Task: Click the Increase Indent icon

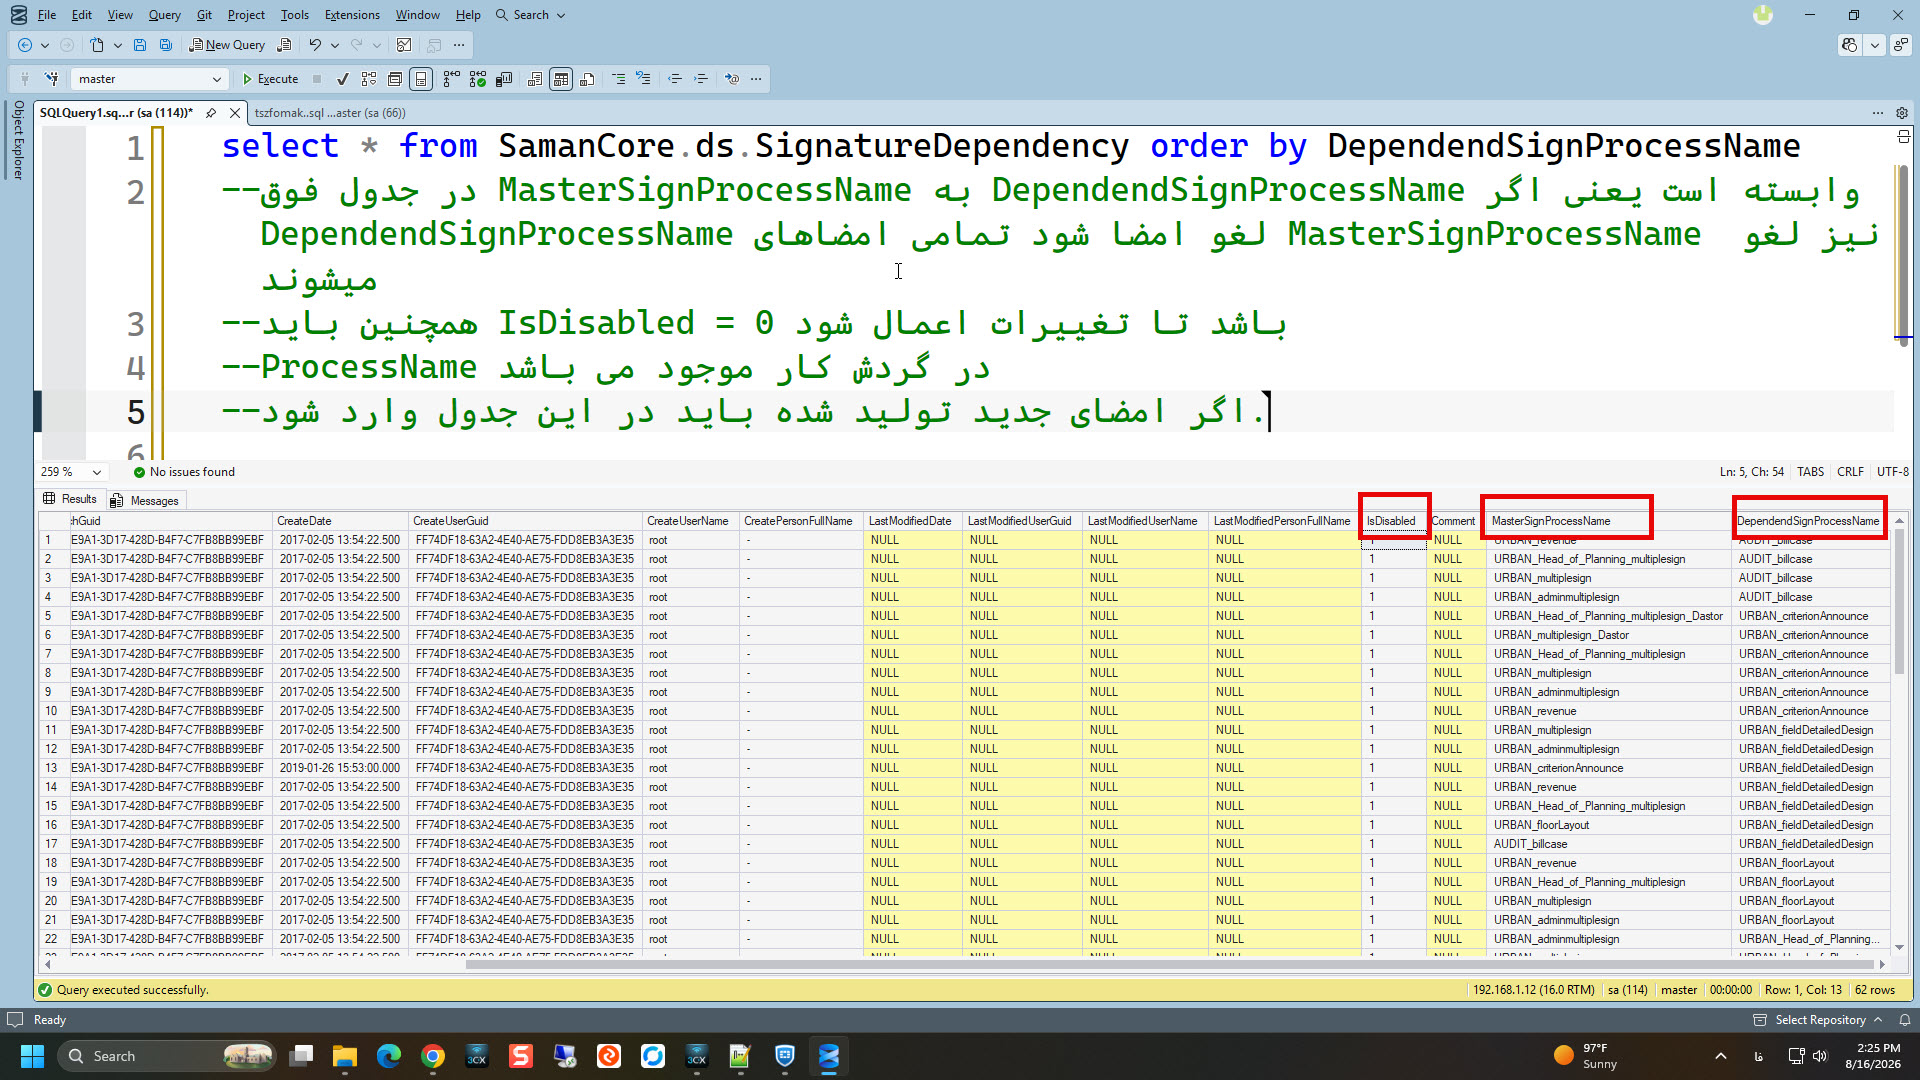Action: coord(701,79)
